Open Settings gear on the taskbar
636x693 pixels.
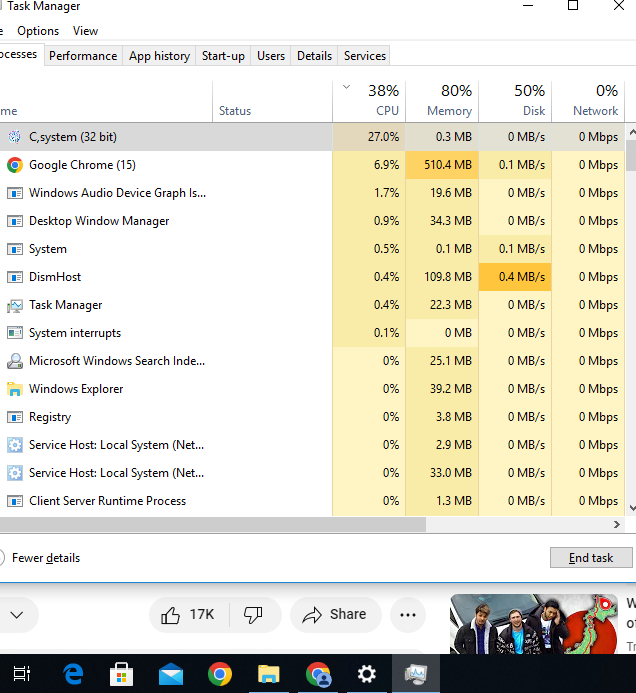coord(366,674)
